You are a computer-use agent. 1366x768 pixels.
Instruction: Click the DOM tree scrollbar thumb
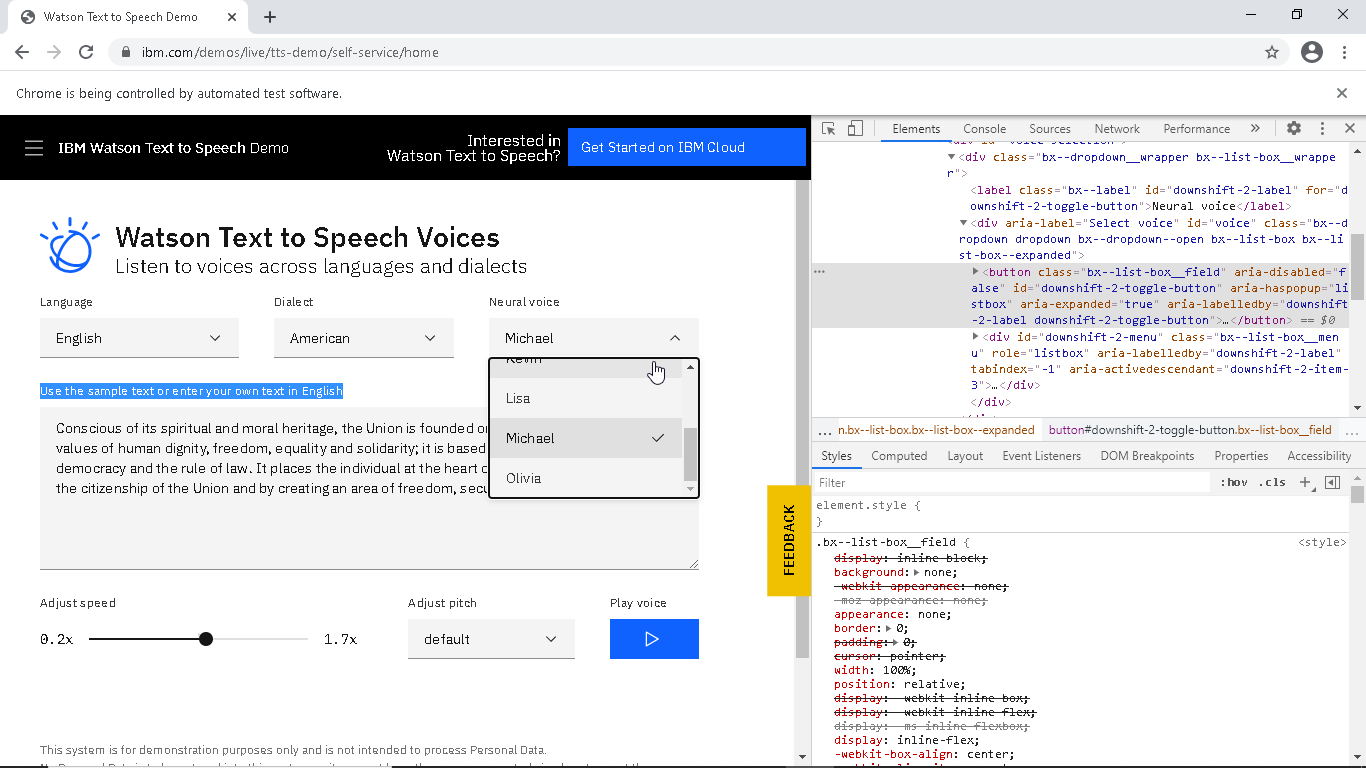pos(1357,267)
